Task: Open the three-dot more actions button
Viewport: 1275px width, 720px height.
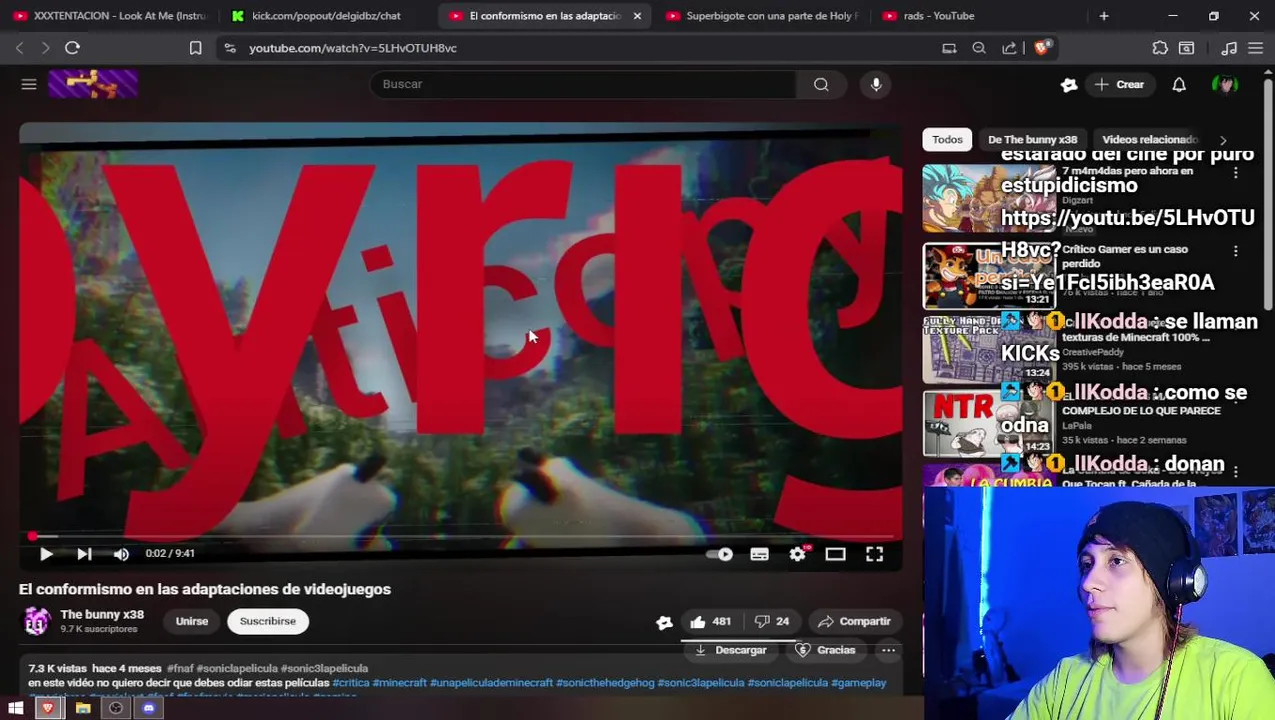Action: click(888, 651)
